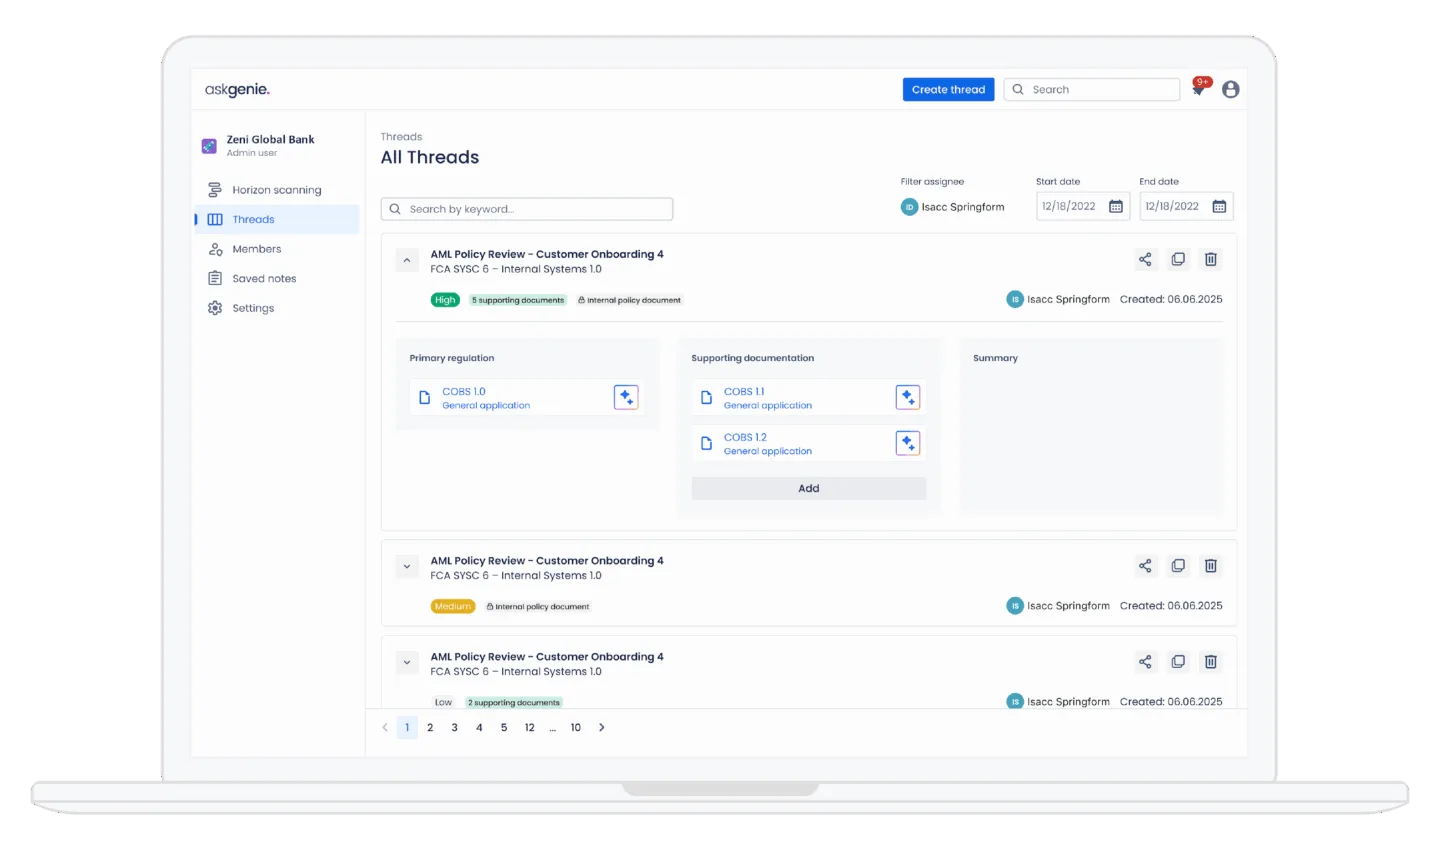
Task: Click the Search by keyword field
Action: click(x=527, y=209)
